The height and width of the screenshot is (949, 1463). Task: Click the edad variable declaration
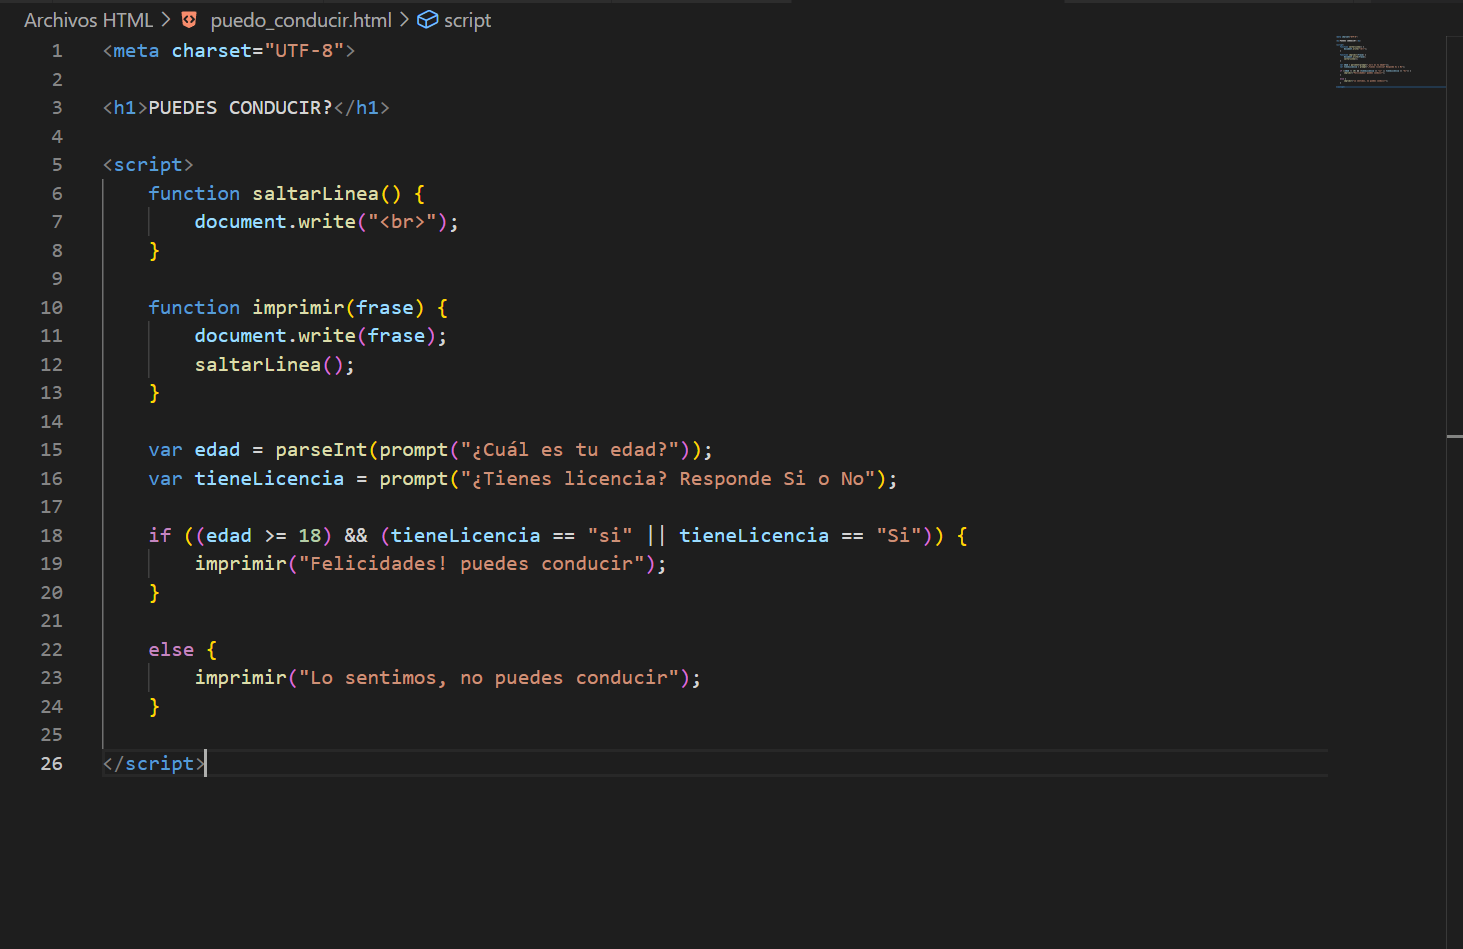point(217,450)
